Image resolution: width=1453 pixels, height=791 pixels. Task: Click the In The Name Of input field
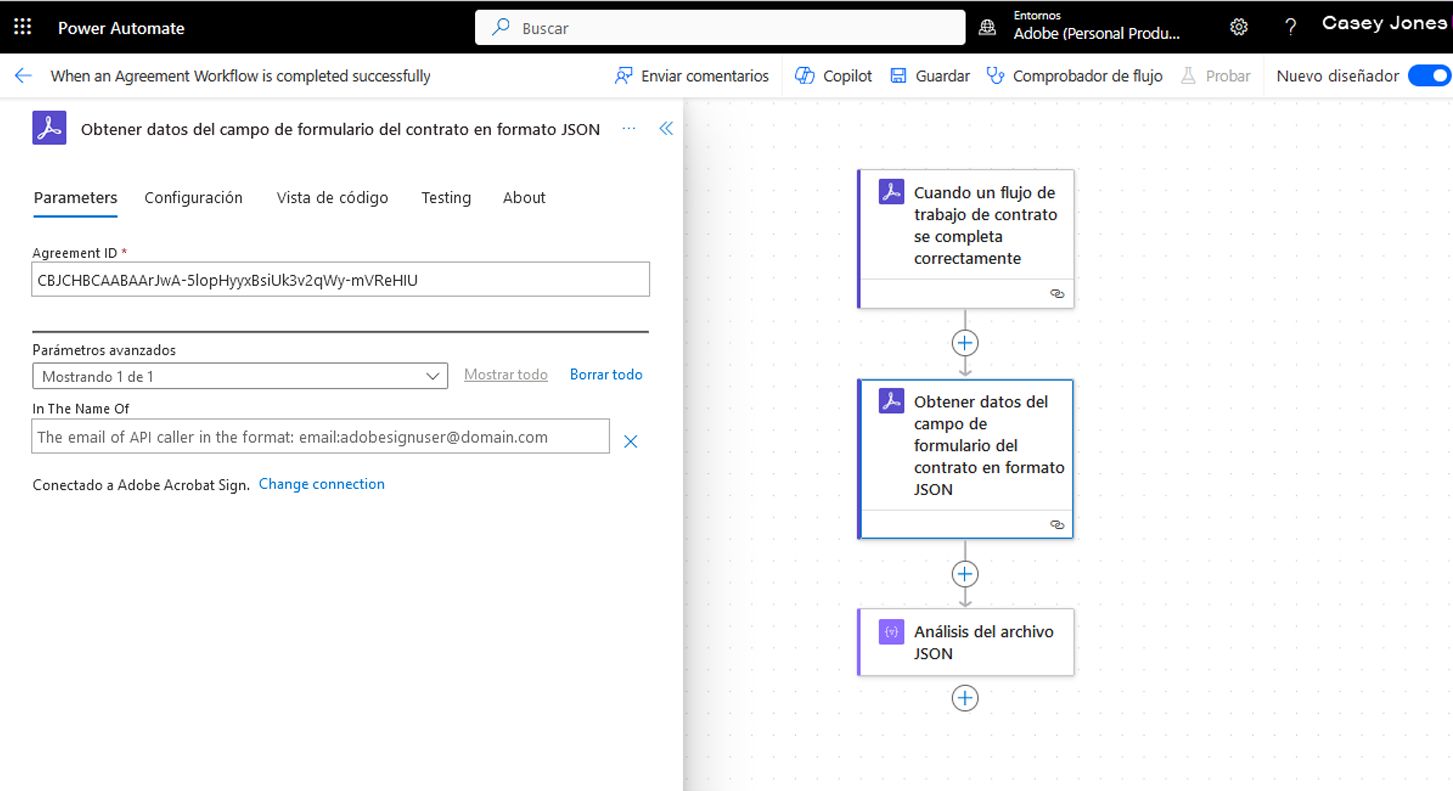[x=321, y=436]
